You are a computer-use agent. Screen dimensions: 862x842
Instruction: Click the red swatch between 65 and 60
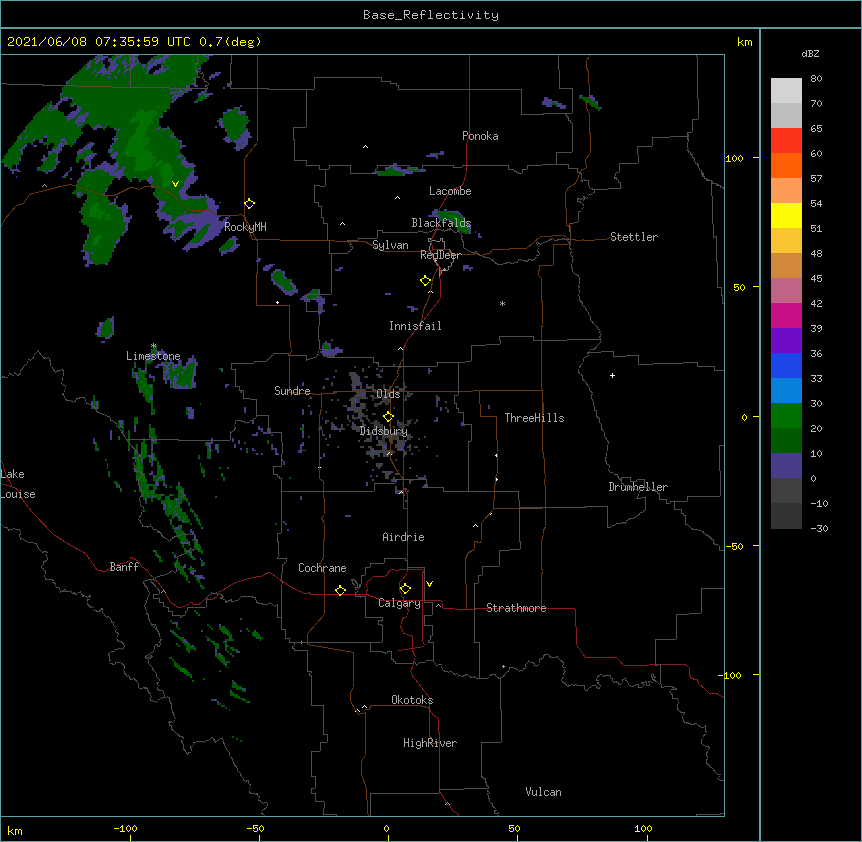786,141
